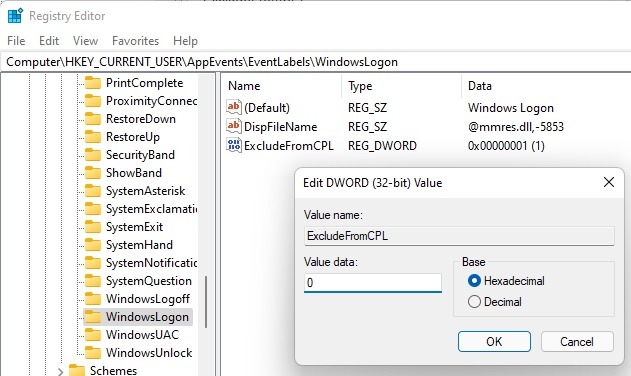The height and width of the screenshot is (376, 631).
Task: Click the DispFileName string value icon
Action: [234, 126]
